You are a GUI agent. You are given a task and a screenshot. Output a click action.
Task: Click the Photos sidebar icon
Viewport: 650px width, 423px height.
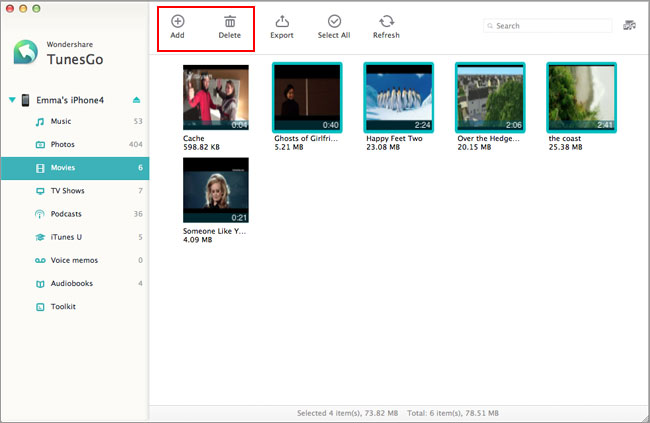(40, 145)
